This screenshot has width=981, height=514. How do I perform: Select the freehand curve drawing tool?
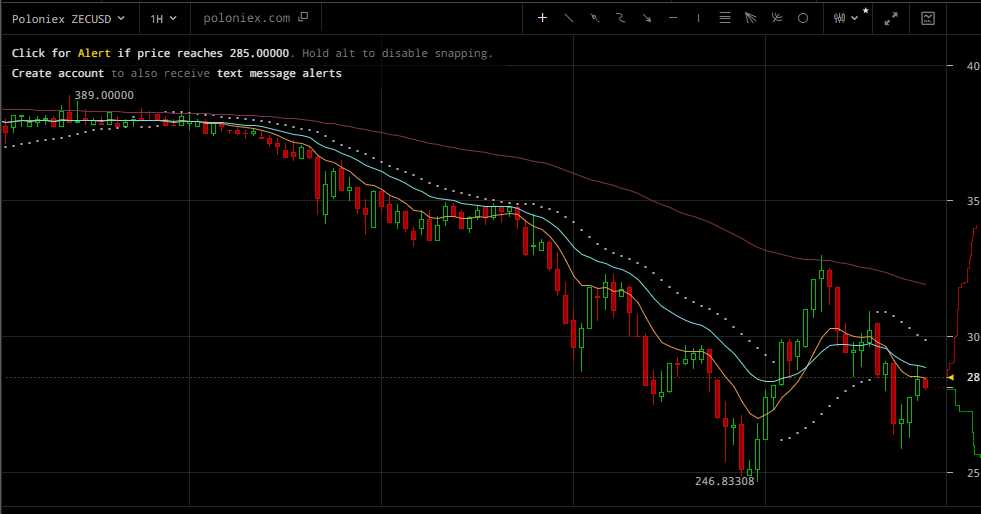tap(621, 18)
